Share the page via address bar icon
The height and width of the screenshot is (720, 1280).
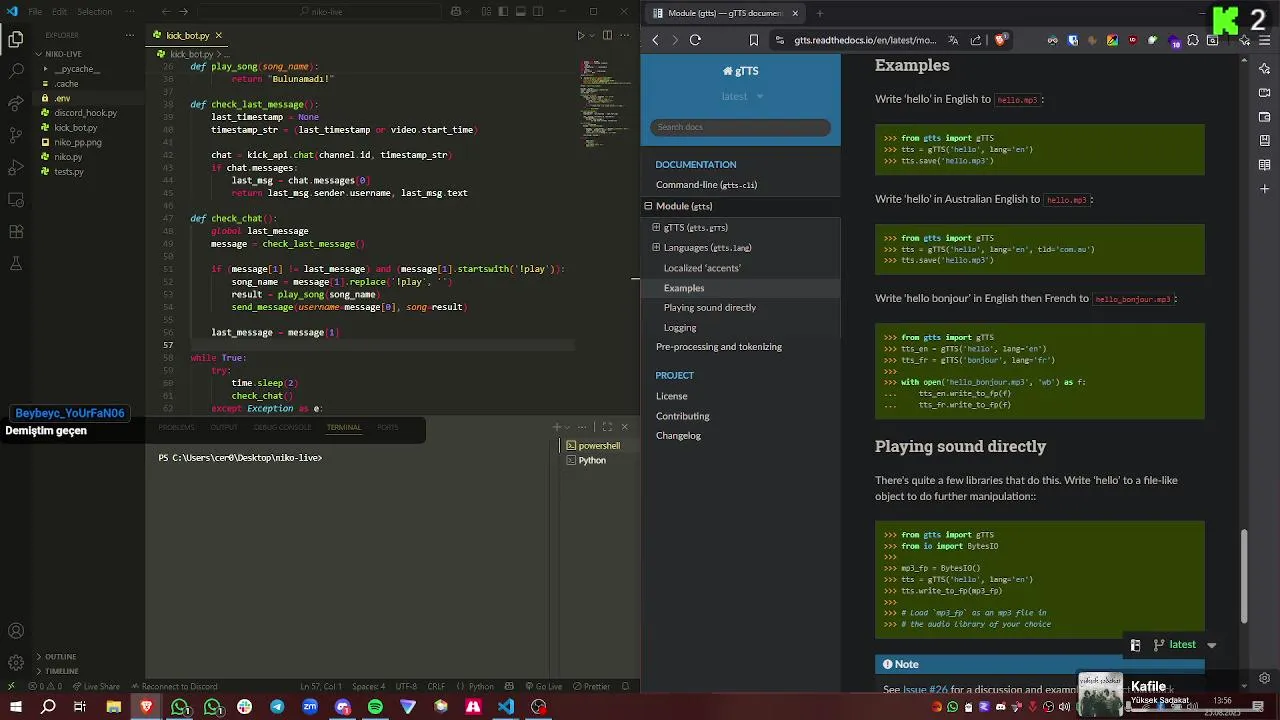click(x=976, y=40)
